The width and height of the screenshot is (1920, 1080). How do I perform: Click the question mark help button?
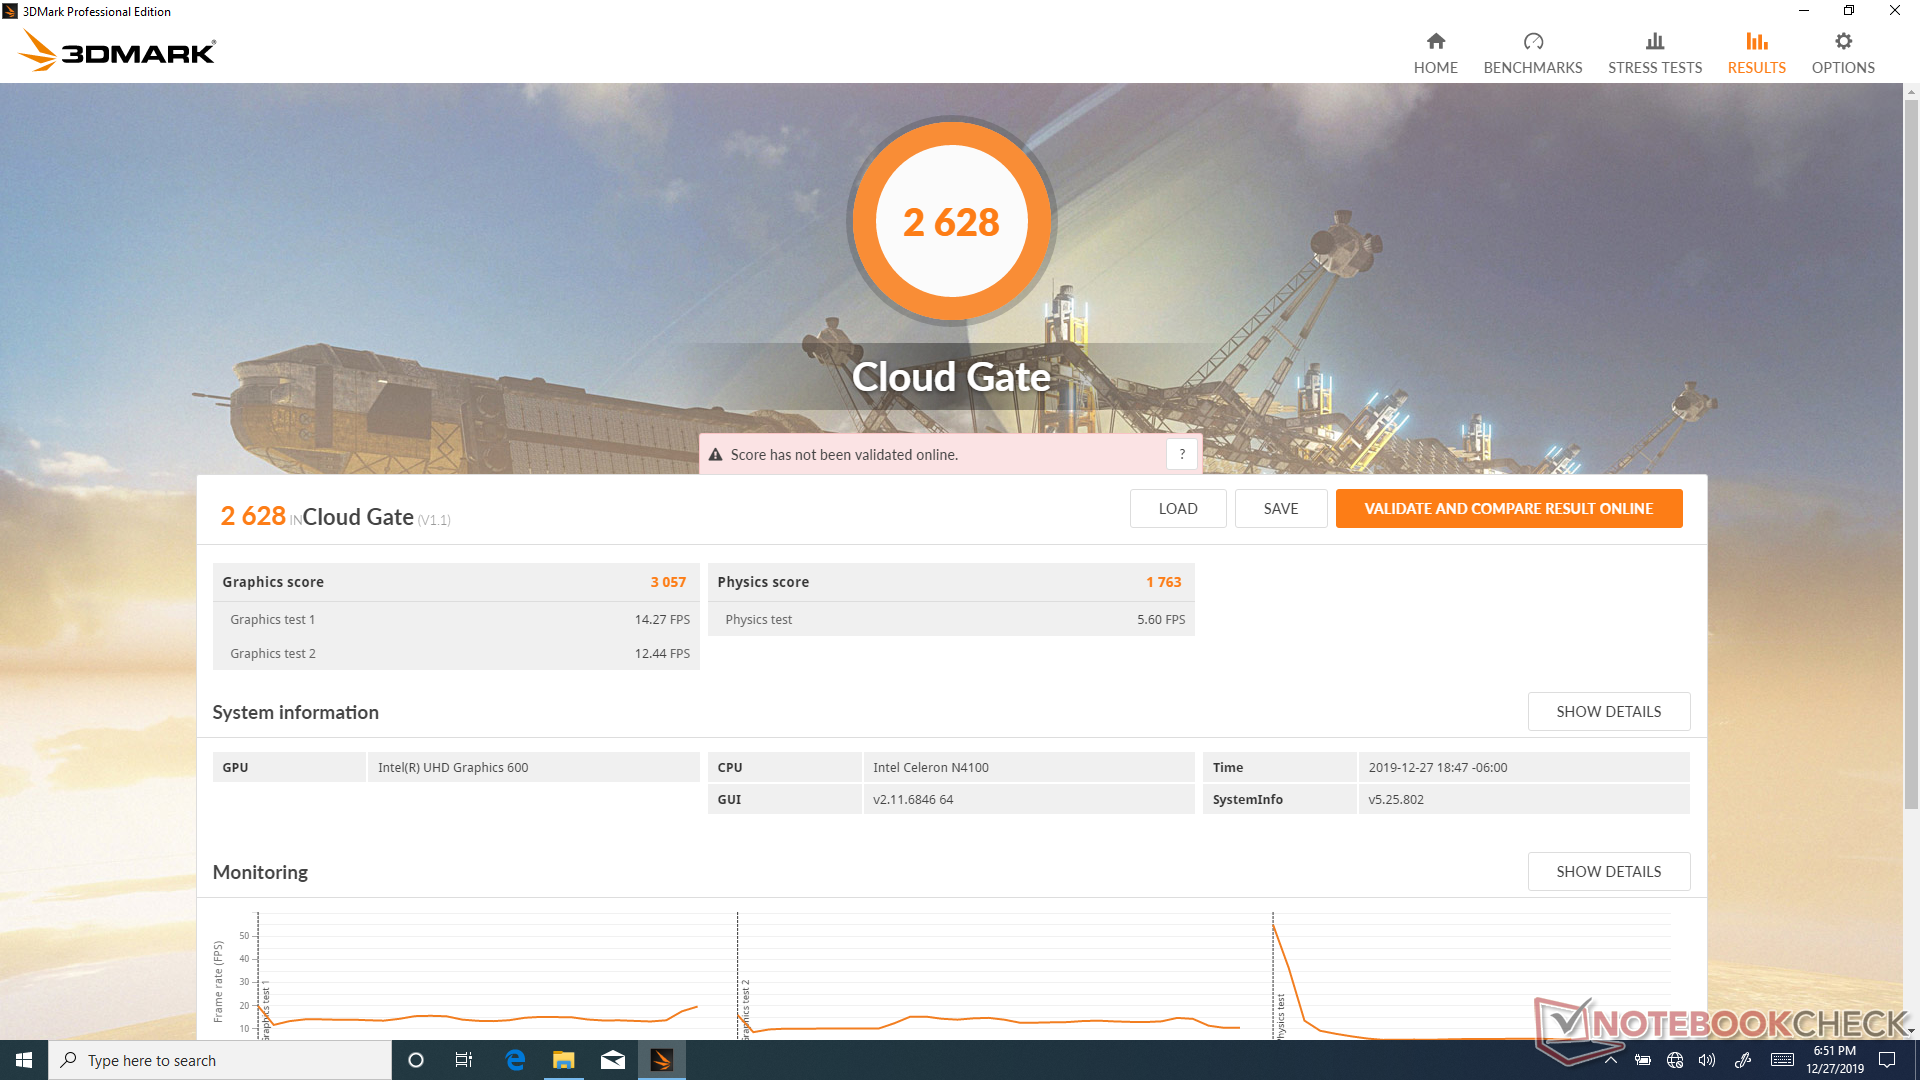[1181, 454]
